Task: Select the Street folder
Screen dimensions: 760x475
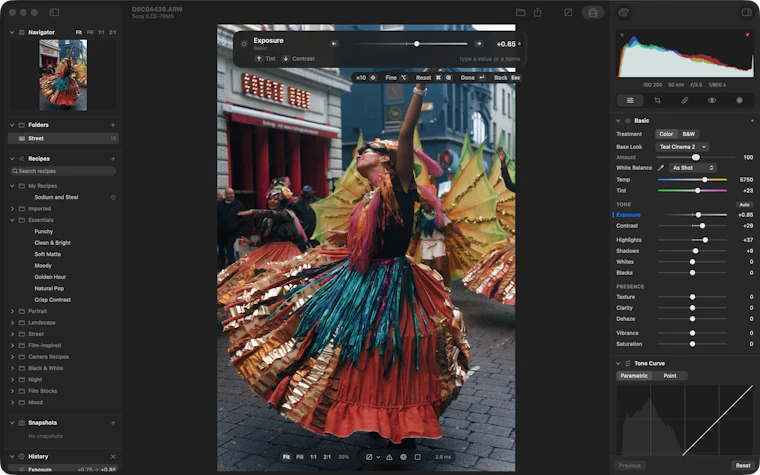Action: coord(63,139)
